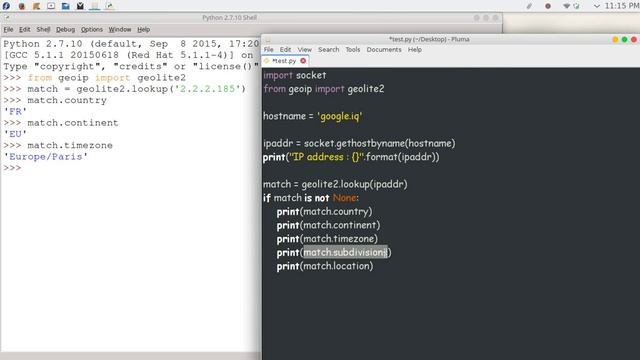The height and width of the screenshot is (360, 640).
Task: Click 'match = geolite2.lookup(ipaddr)' line
Action: (335, 184)
